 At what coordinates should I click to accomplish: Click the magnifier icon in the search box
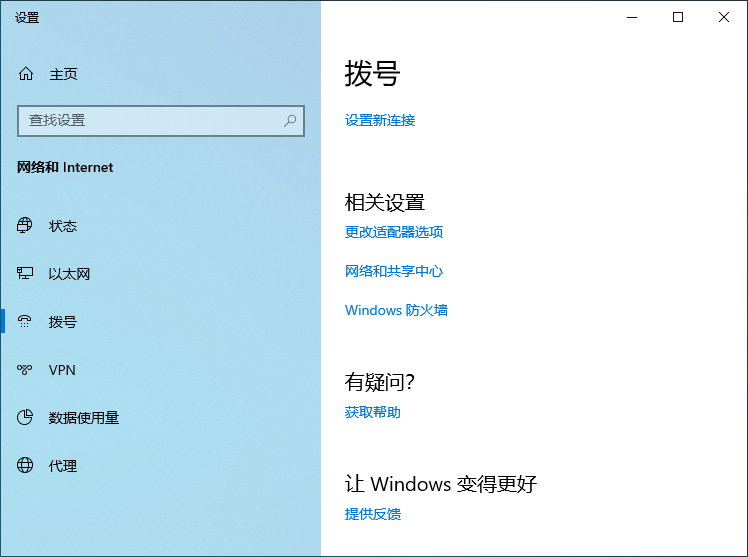290,120
